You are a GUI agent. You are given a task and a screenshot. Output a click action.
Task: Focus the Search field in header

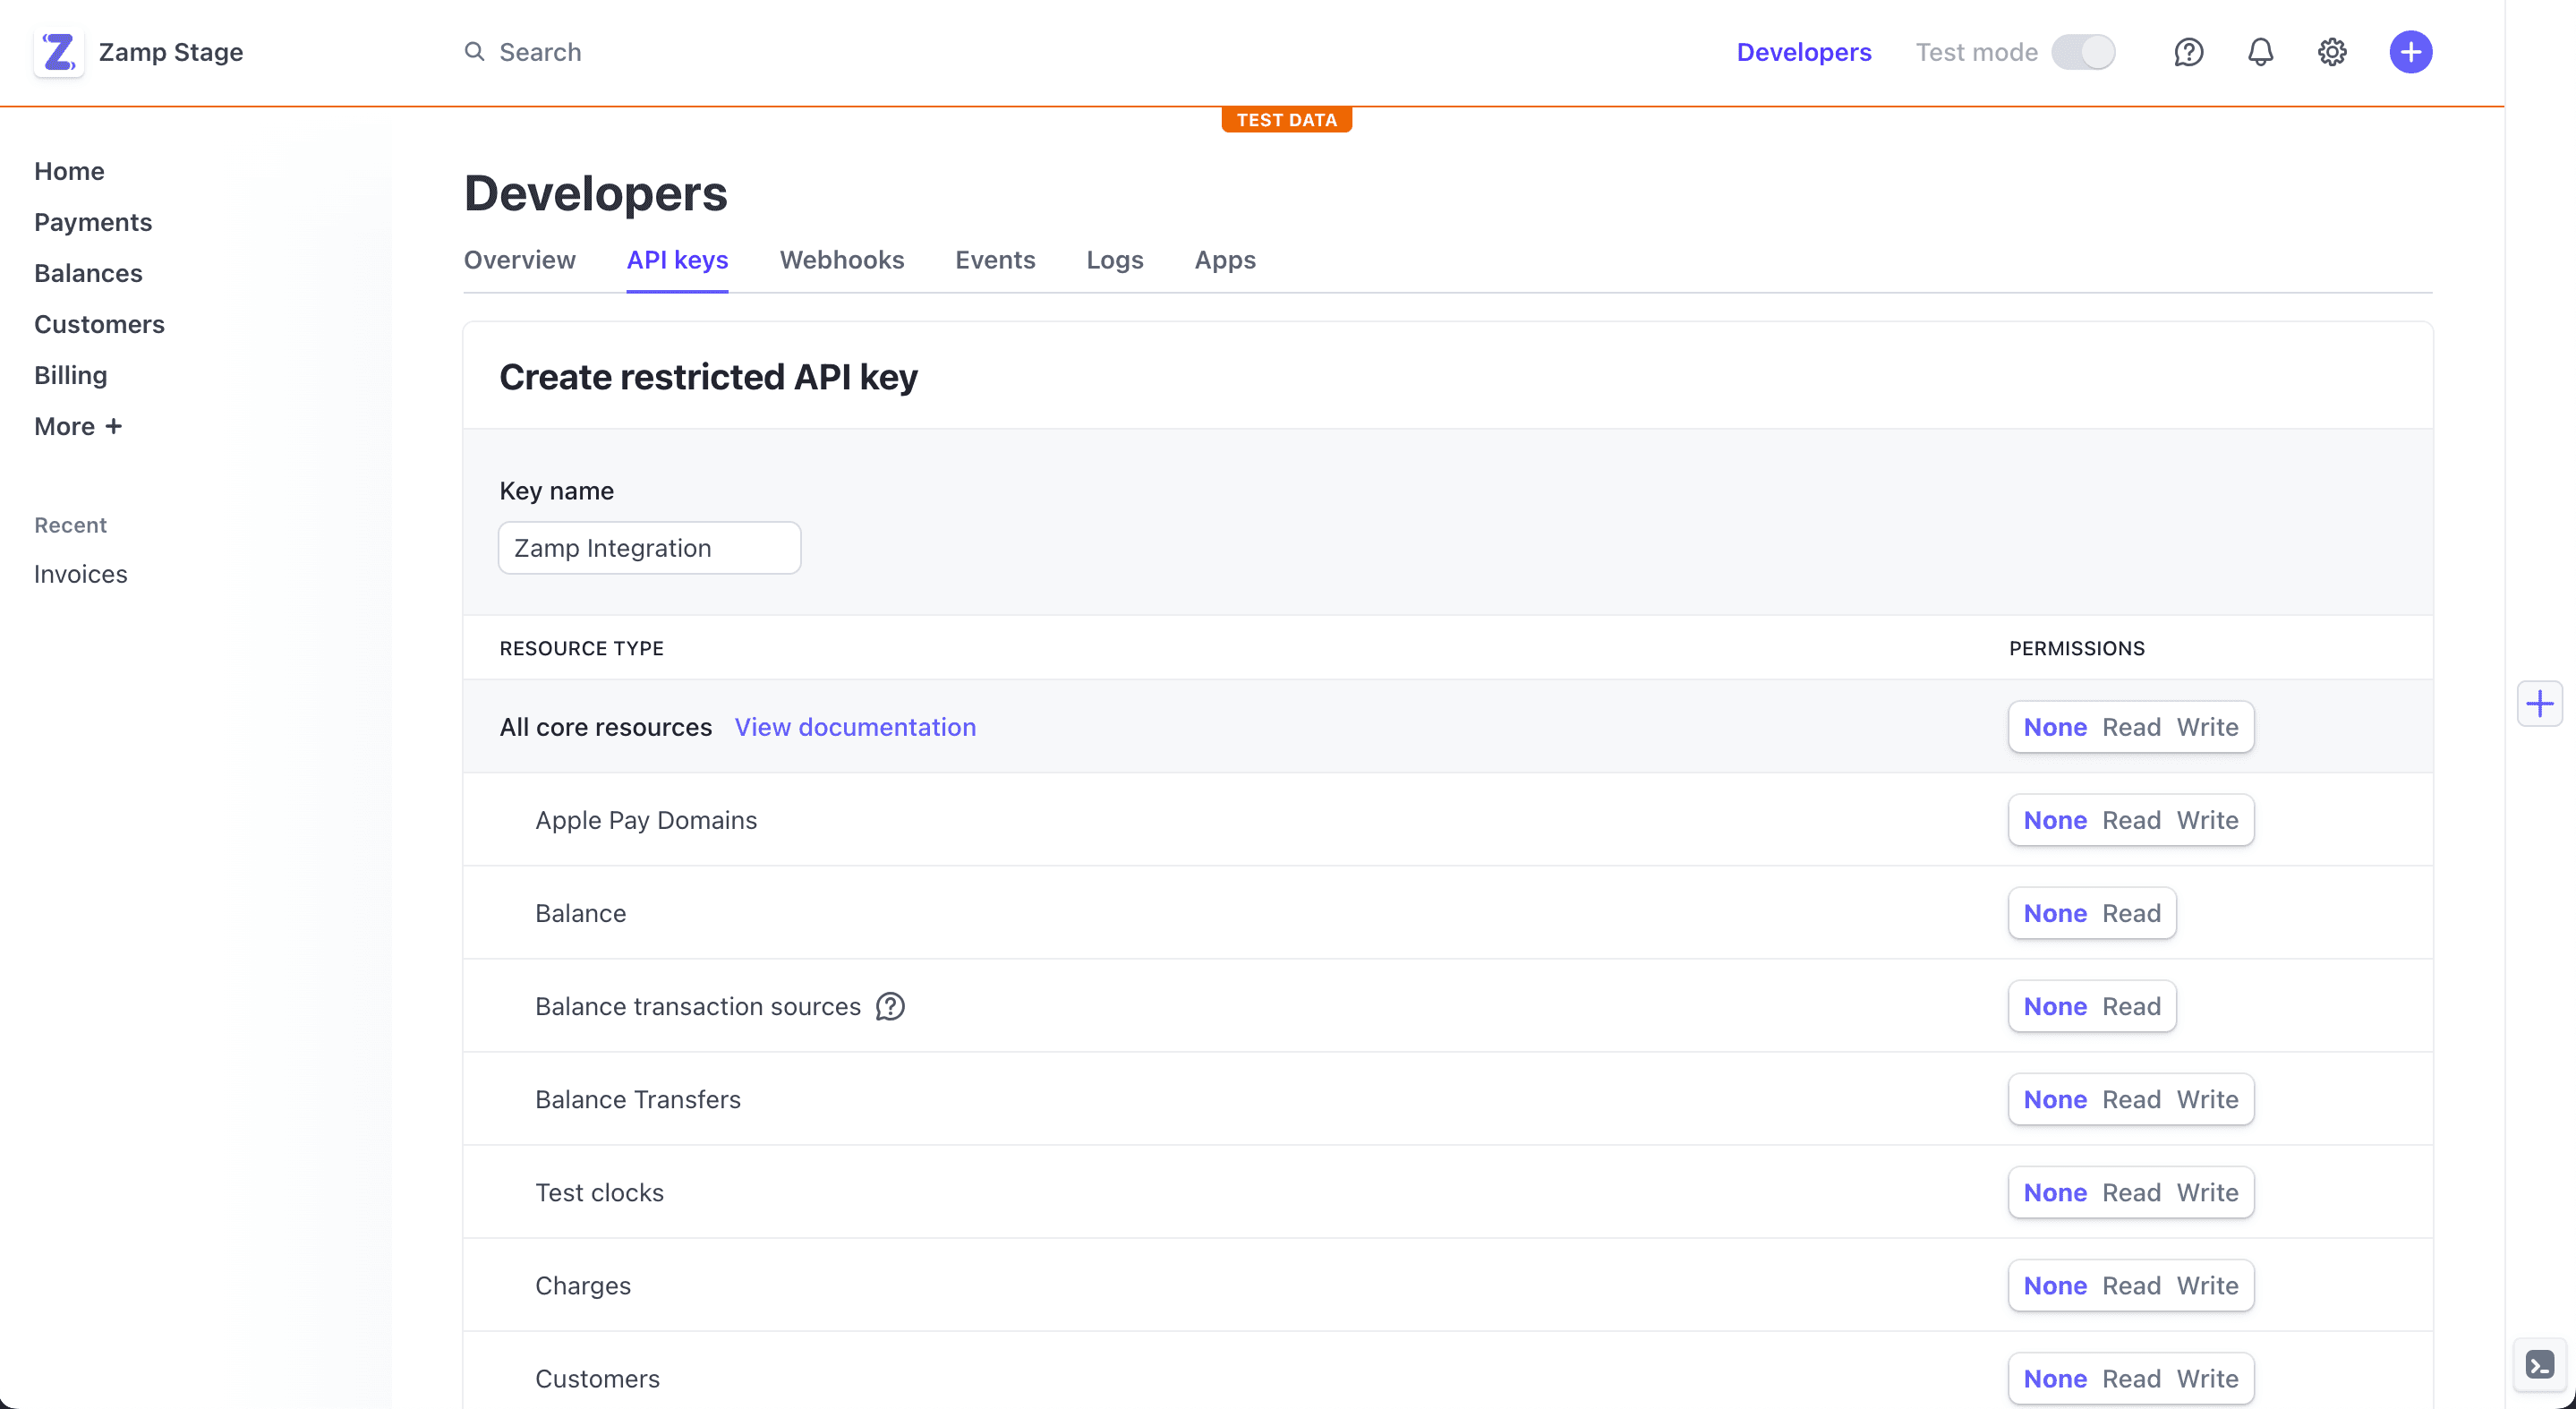click(540, 52)
